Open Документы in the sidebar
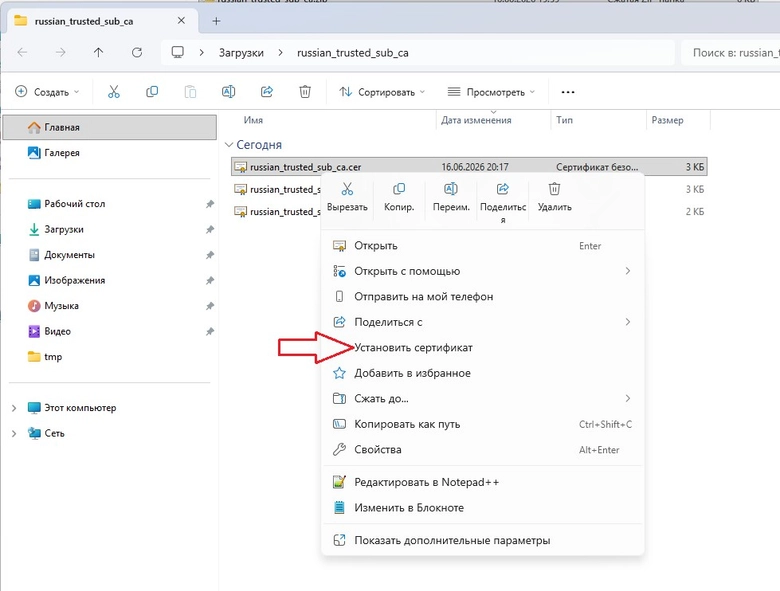Viewport: 780px width, 591px height. point(109,255)
